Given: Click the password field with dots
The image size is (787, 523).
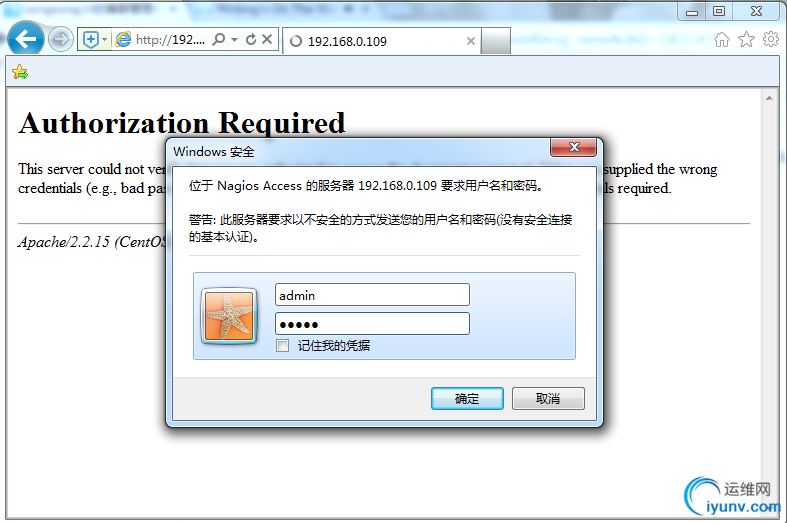Looking at the screenshot, I should pyautogui.click(x=372, y=324).
